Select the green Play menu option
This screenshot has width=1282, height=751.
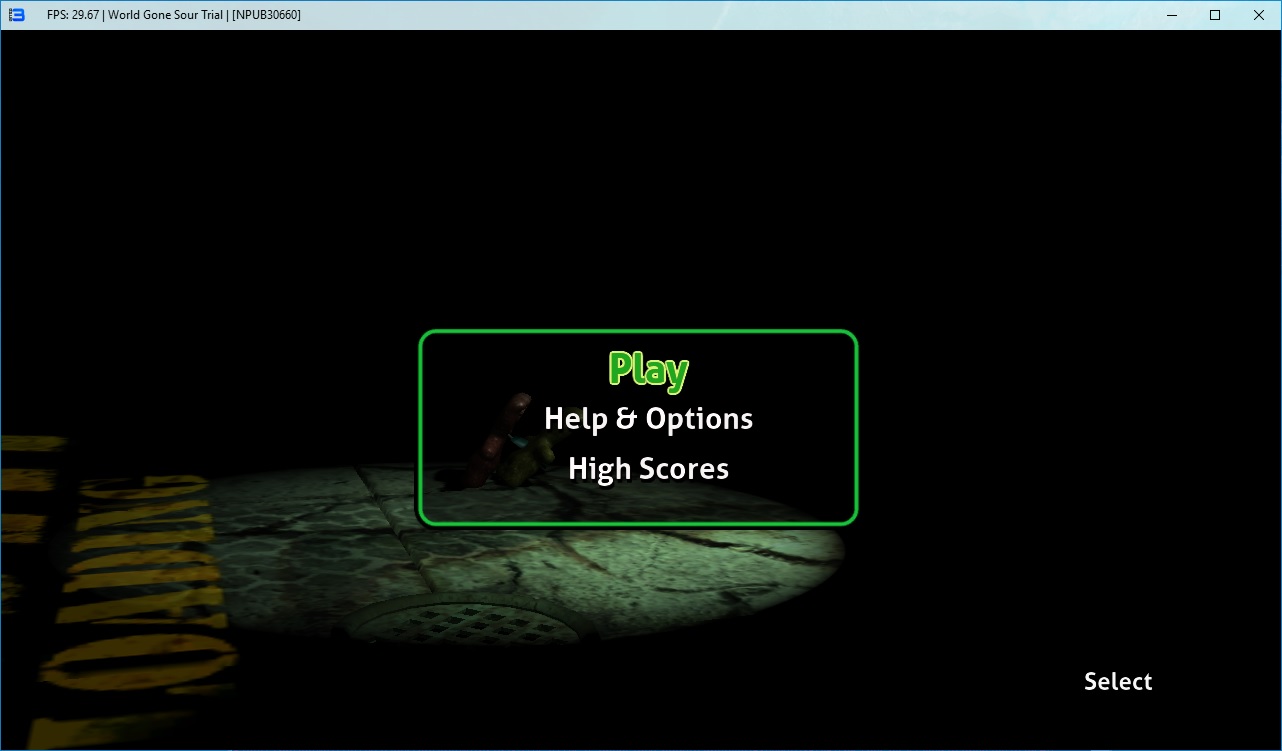648,370
